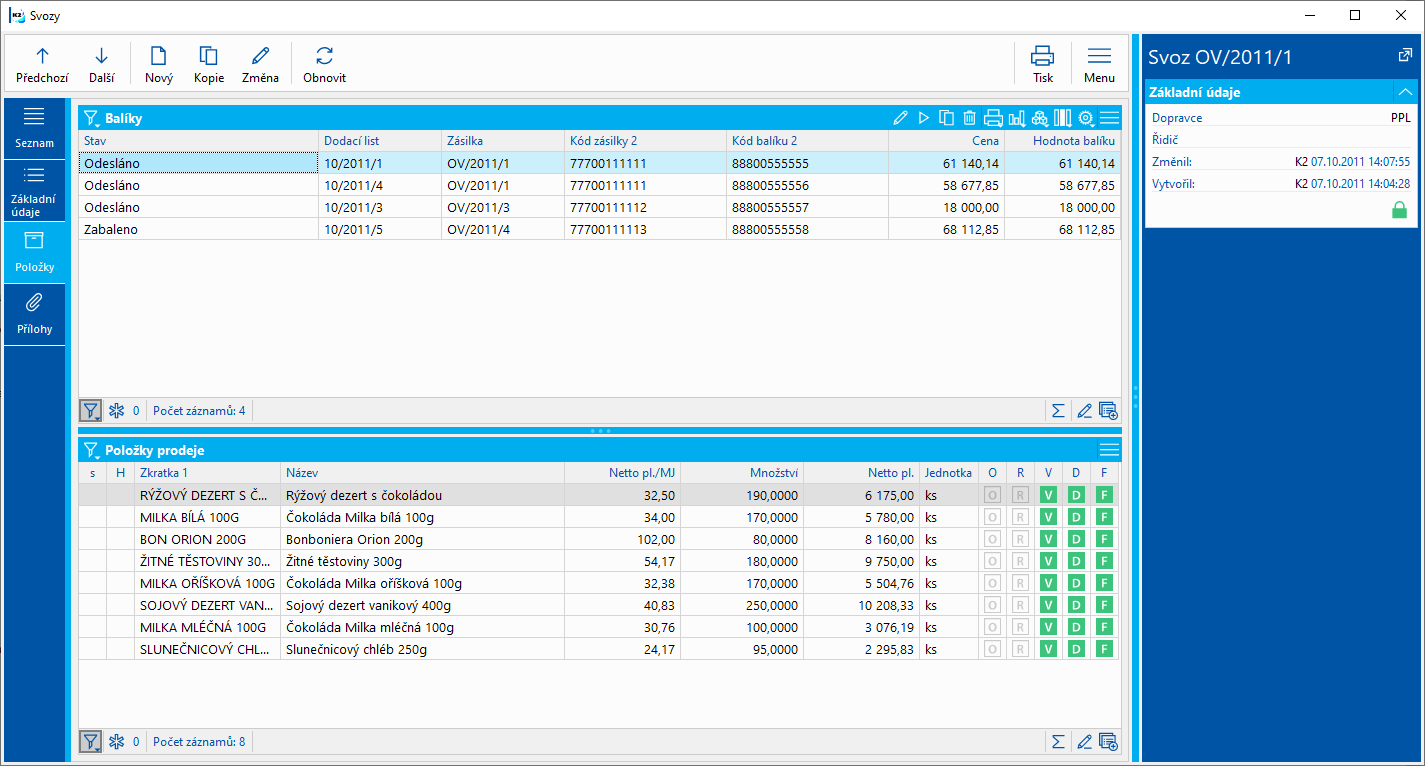
Task: Click the pencil edit icon in Balíky header
Action: (900, 118)
